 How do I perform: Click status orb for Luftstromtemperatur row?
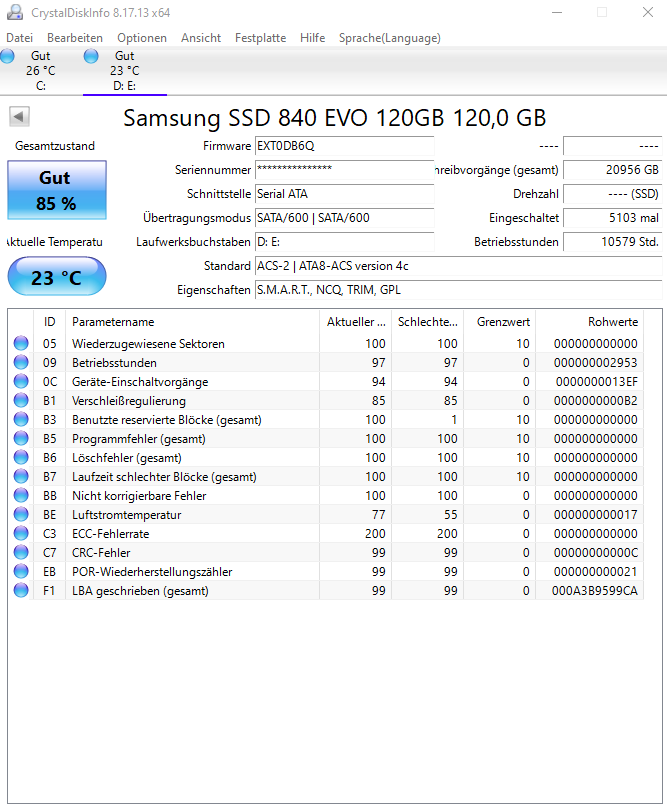pyautogui.click(x=21, y=514)
